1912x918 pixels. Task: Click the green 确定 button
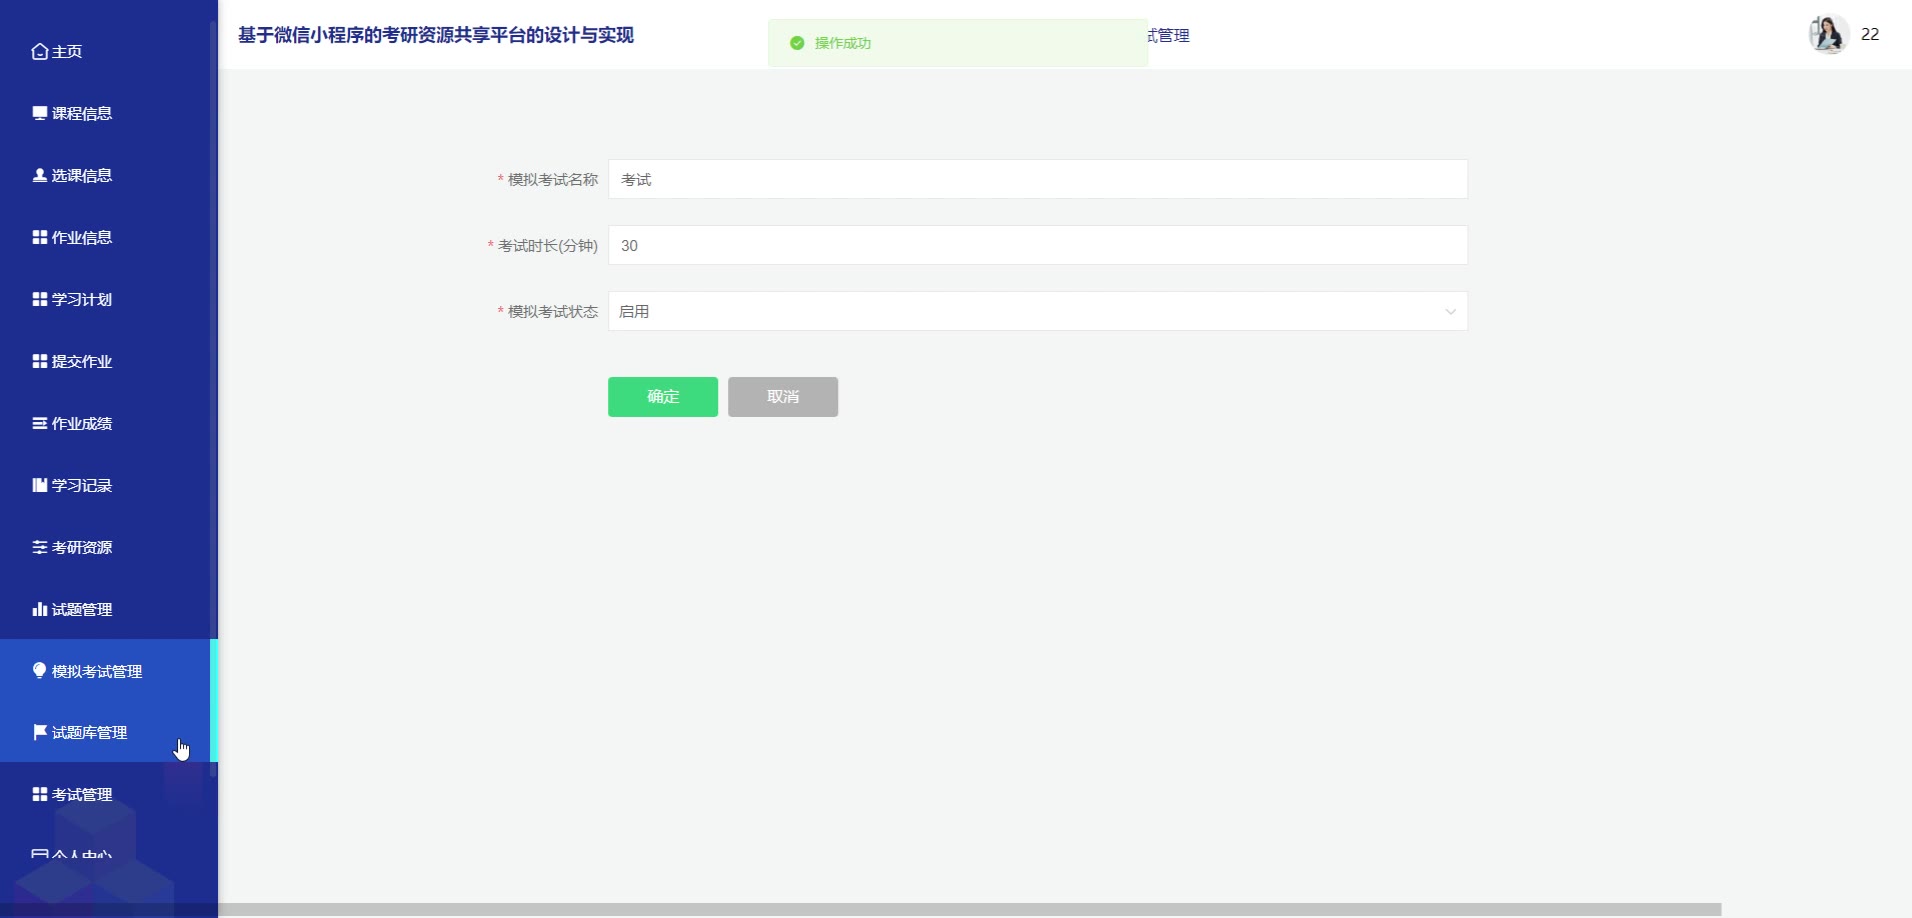[663, 397]
